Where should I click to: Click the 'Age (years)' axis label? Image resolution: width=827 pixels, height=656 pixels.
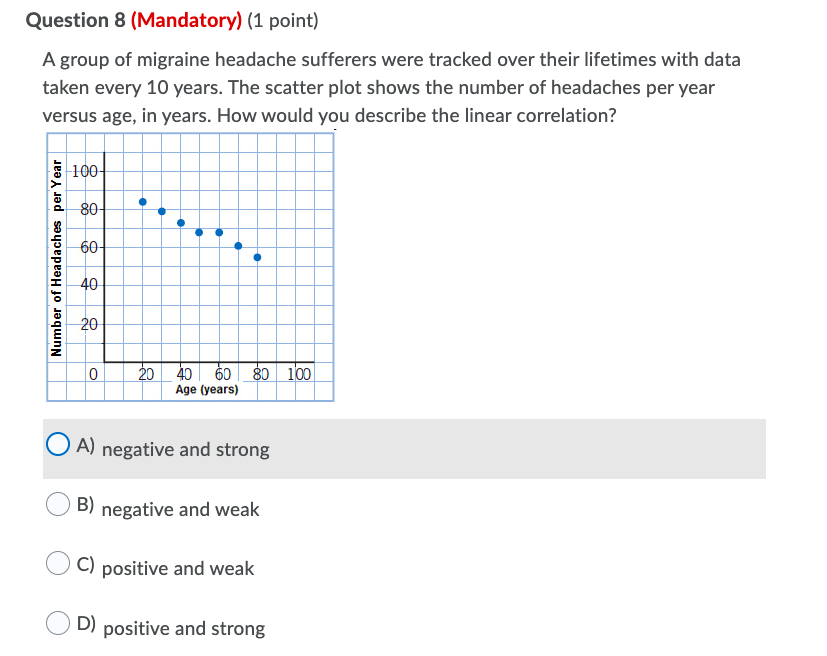point(207,389)
